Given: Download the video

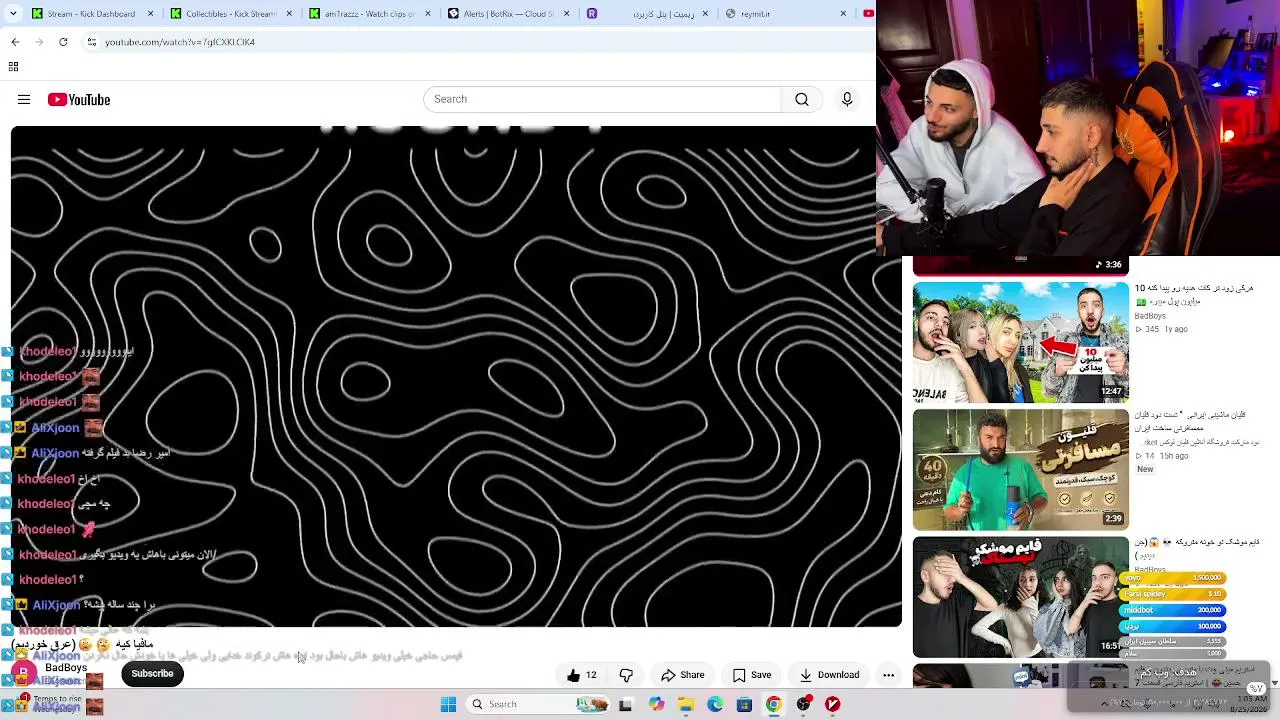Looking at the screenshot, I should tap(830, 675).
